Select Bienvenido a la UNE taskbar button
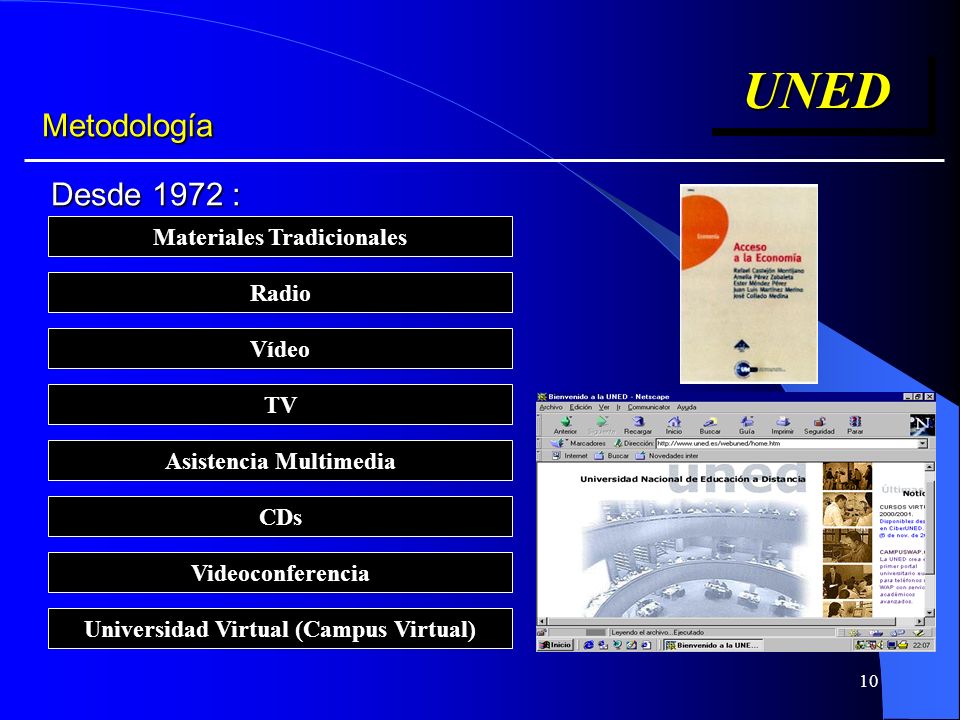The width and height of the screenshot is (960, 720). coord(712,645)
